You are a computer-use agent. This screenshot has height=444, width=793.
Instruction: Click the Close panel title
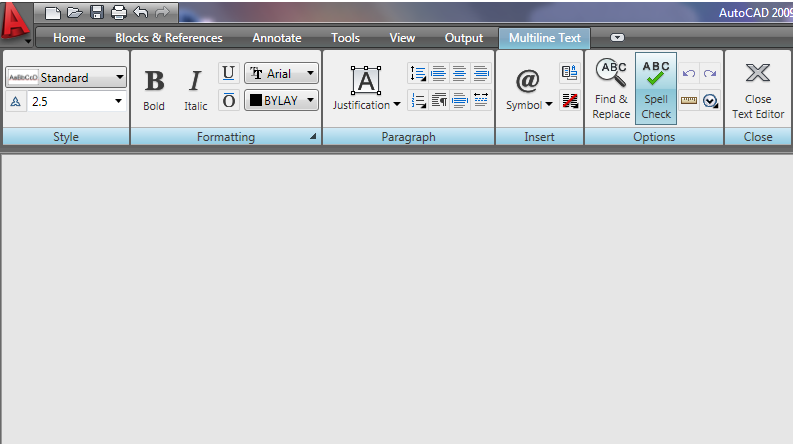(x=758, y=137)
